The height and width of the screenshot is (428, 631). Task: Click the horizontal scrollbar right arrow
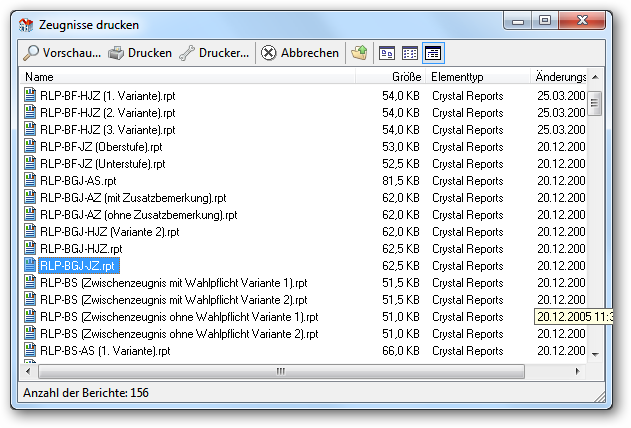click(x=578, y=371)
